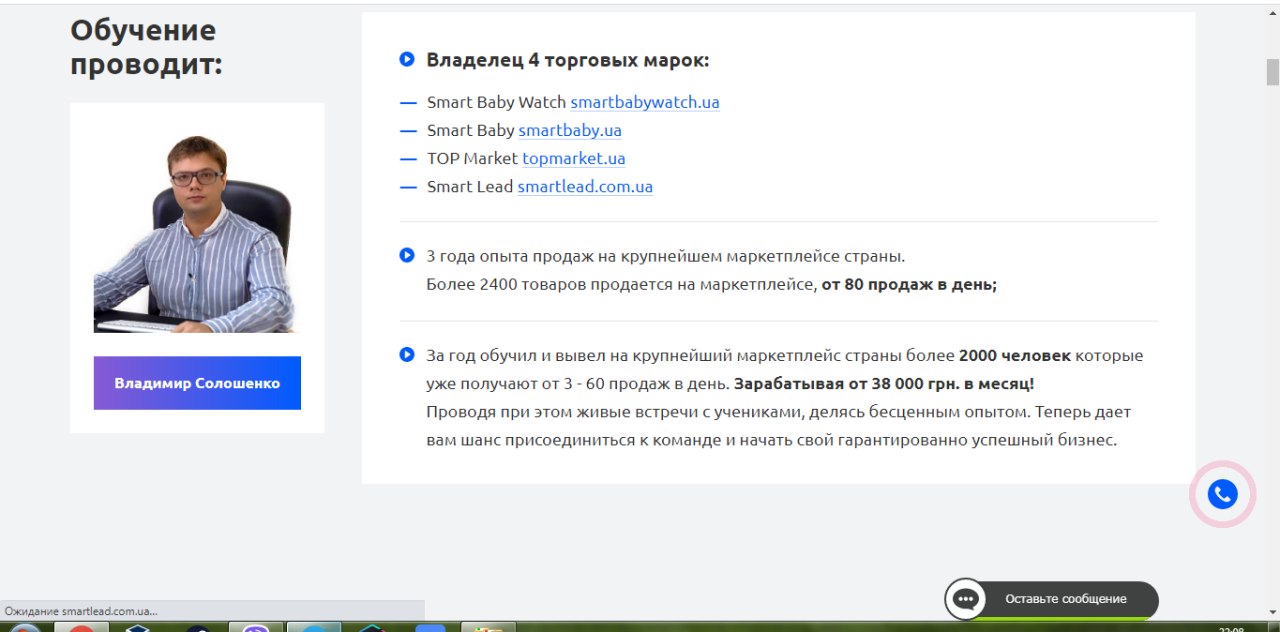Click the 'TOP Market' brand name text

click(x=472, y=158)
